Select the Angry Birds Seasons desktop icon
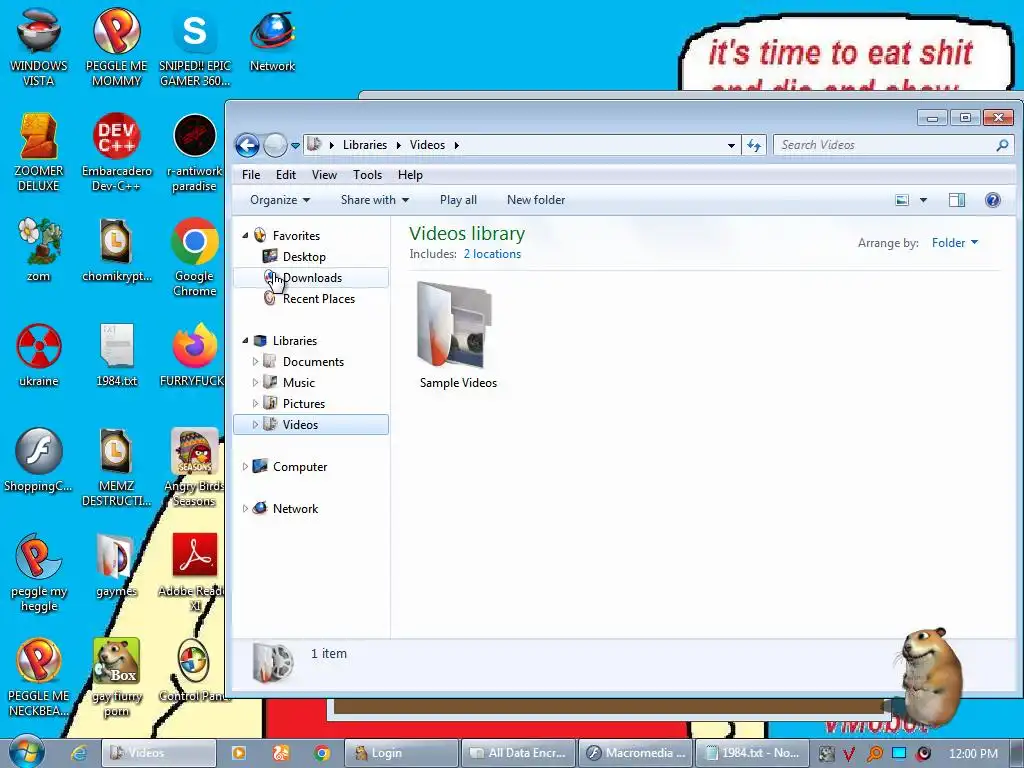The height and width of the screenshot is (768, 1024). point(195,468)
